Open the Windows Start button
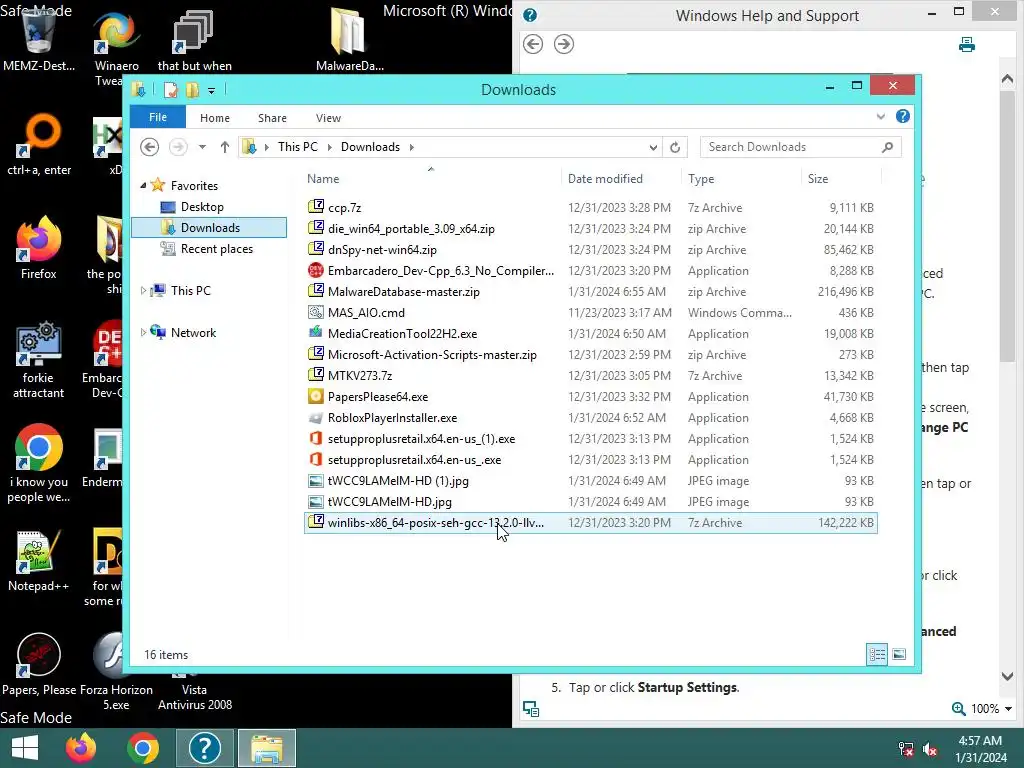The image size is (1024, 768). click(x=25, y=748)
